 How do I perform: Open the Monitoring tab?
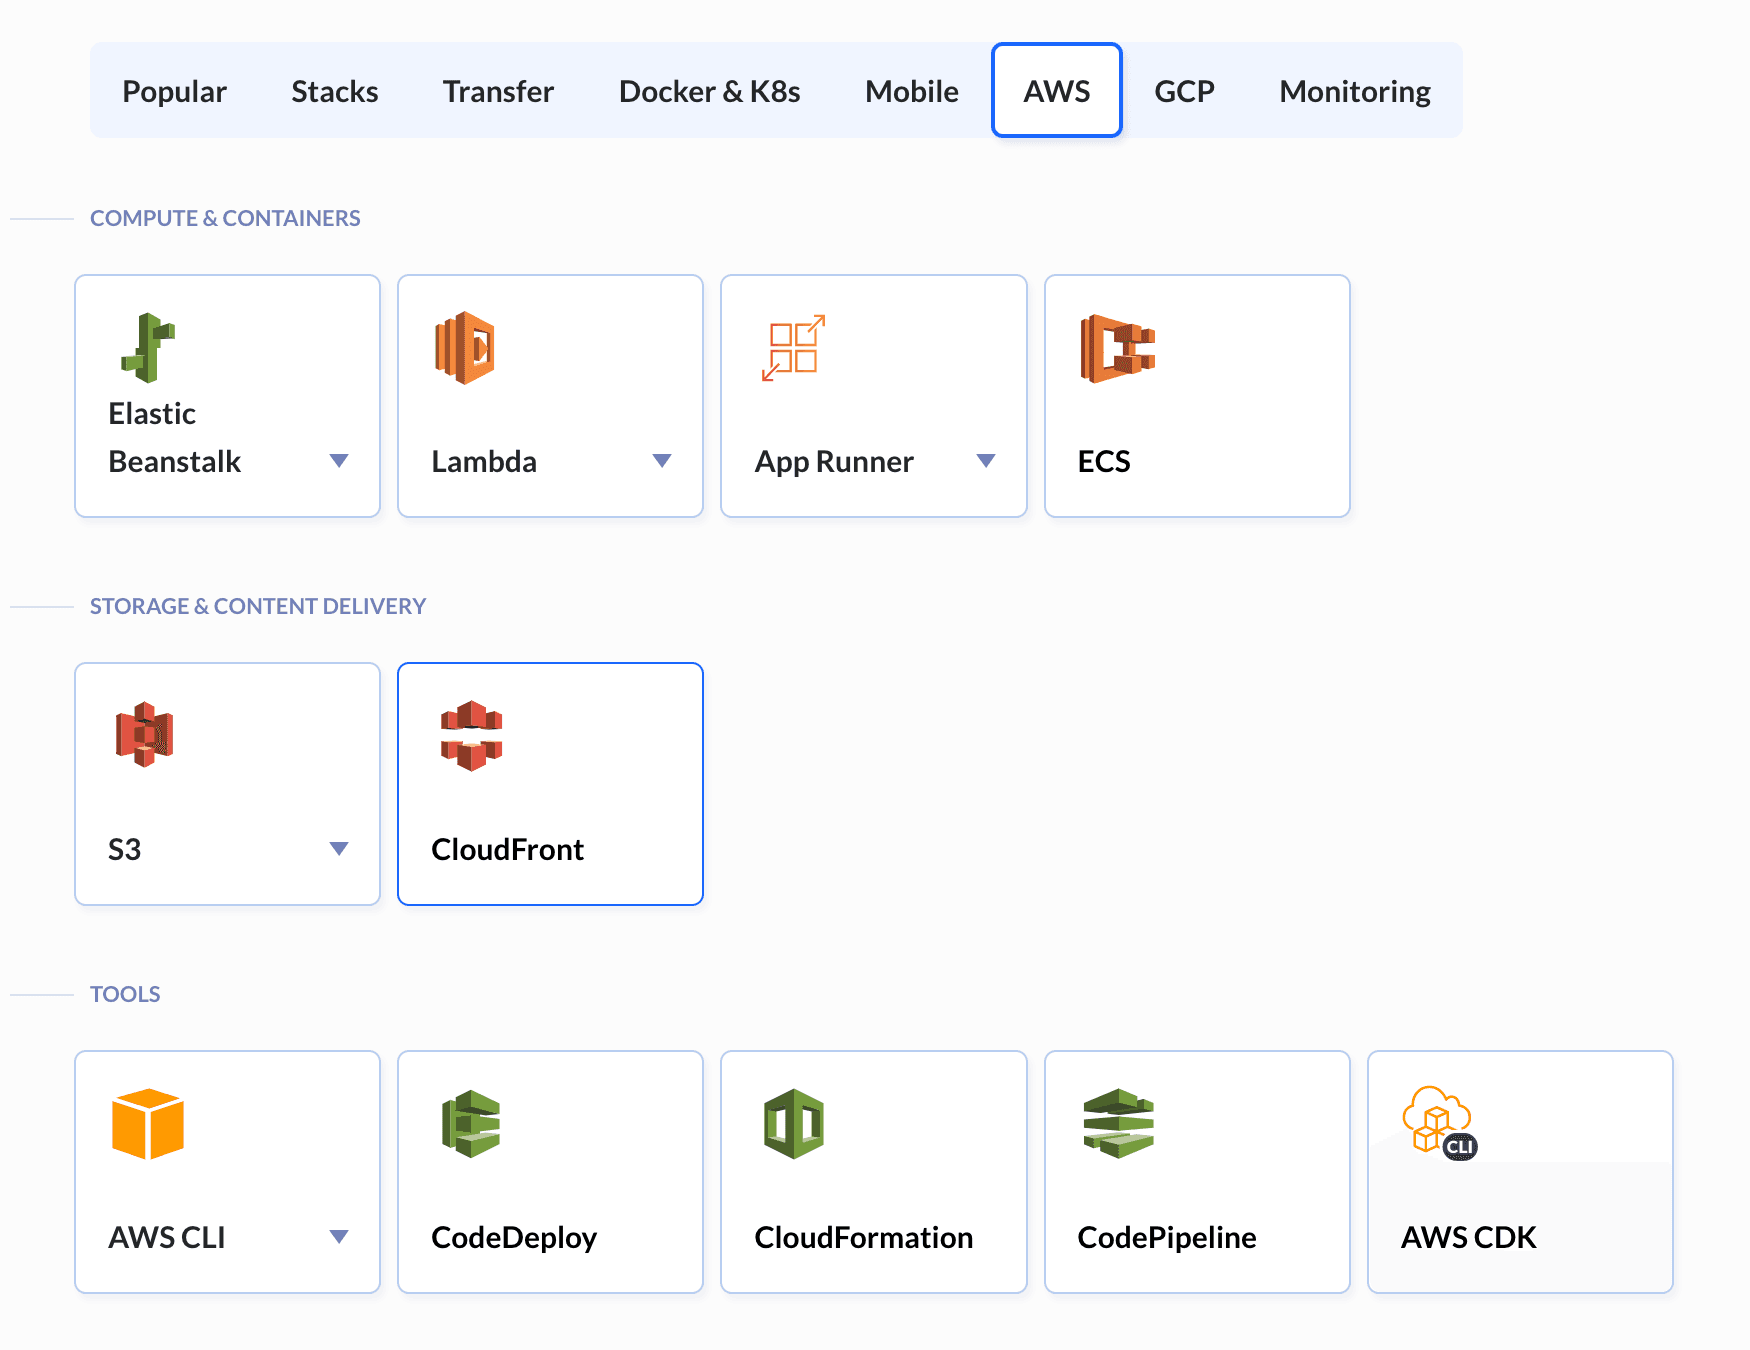1353,90
